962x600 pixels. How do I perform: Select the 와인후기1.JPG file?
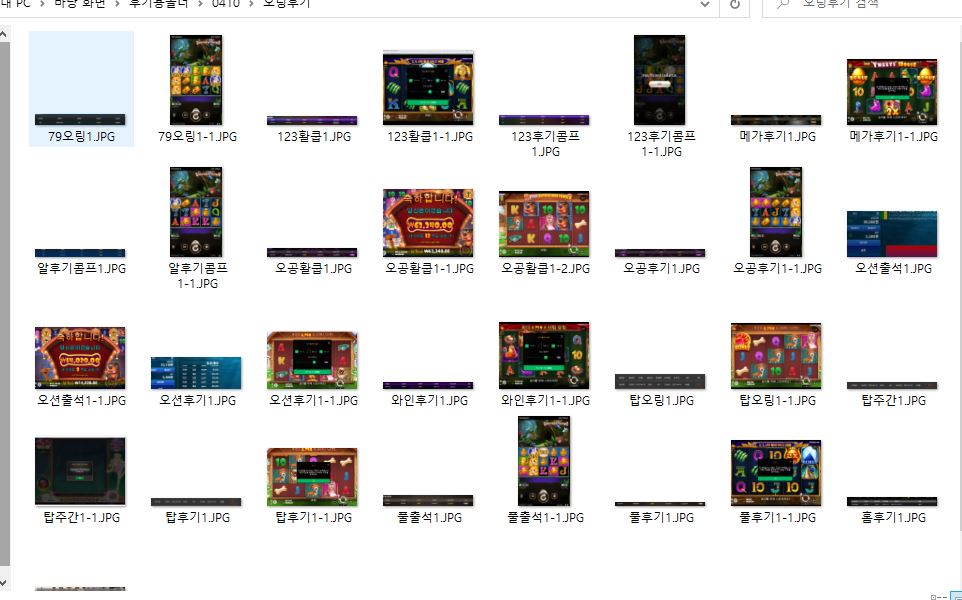coord(428,385)
